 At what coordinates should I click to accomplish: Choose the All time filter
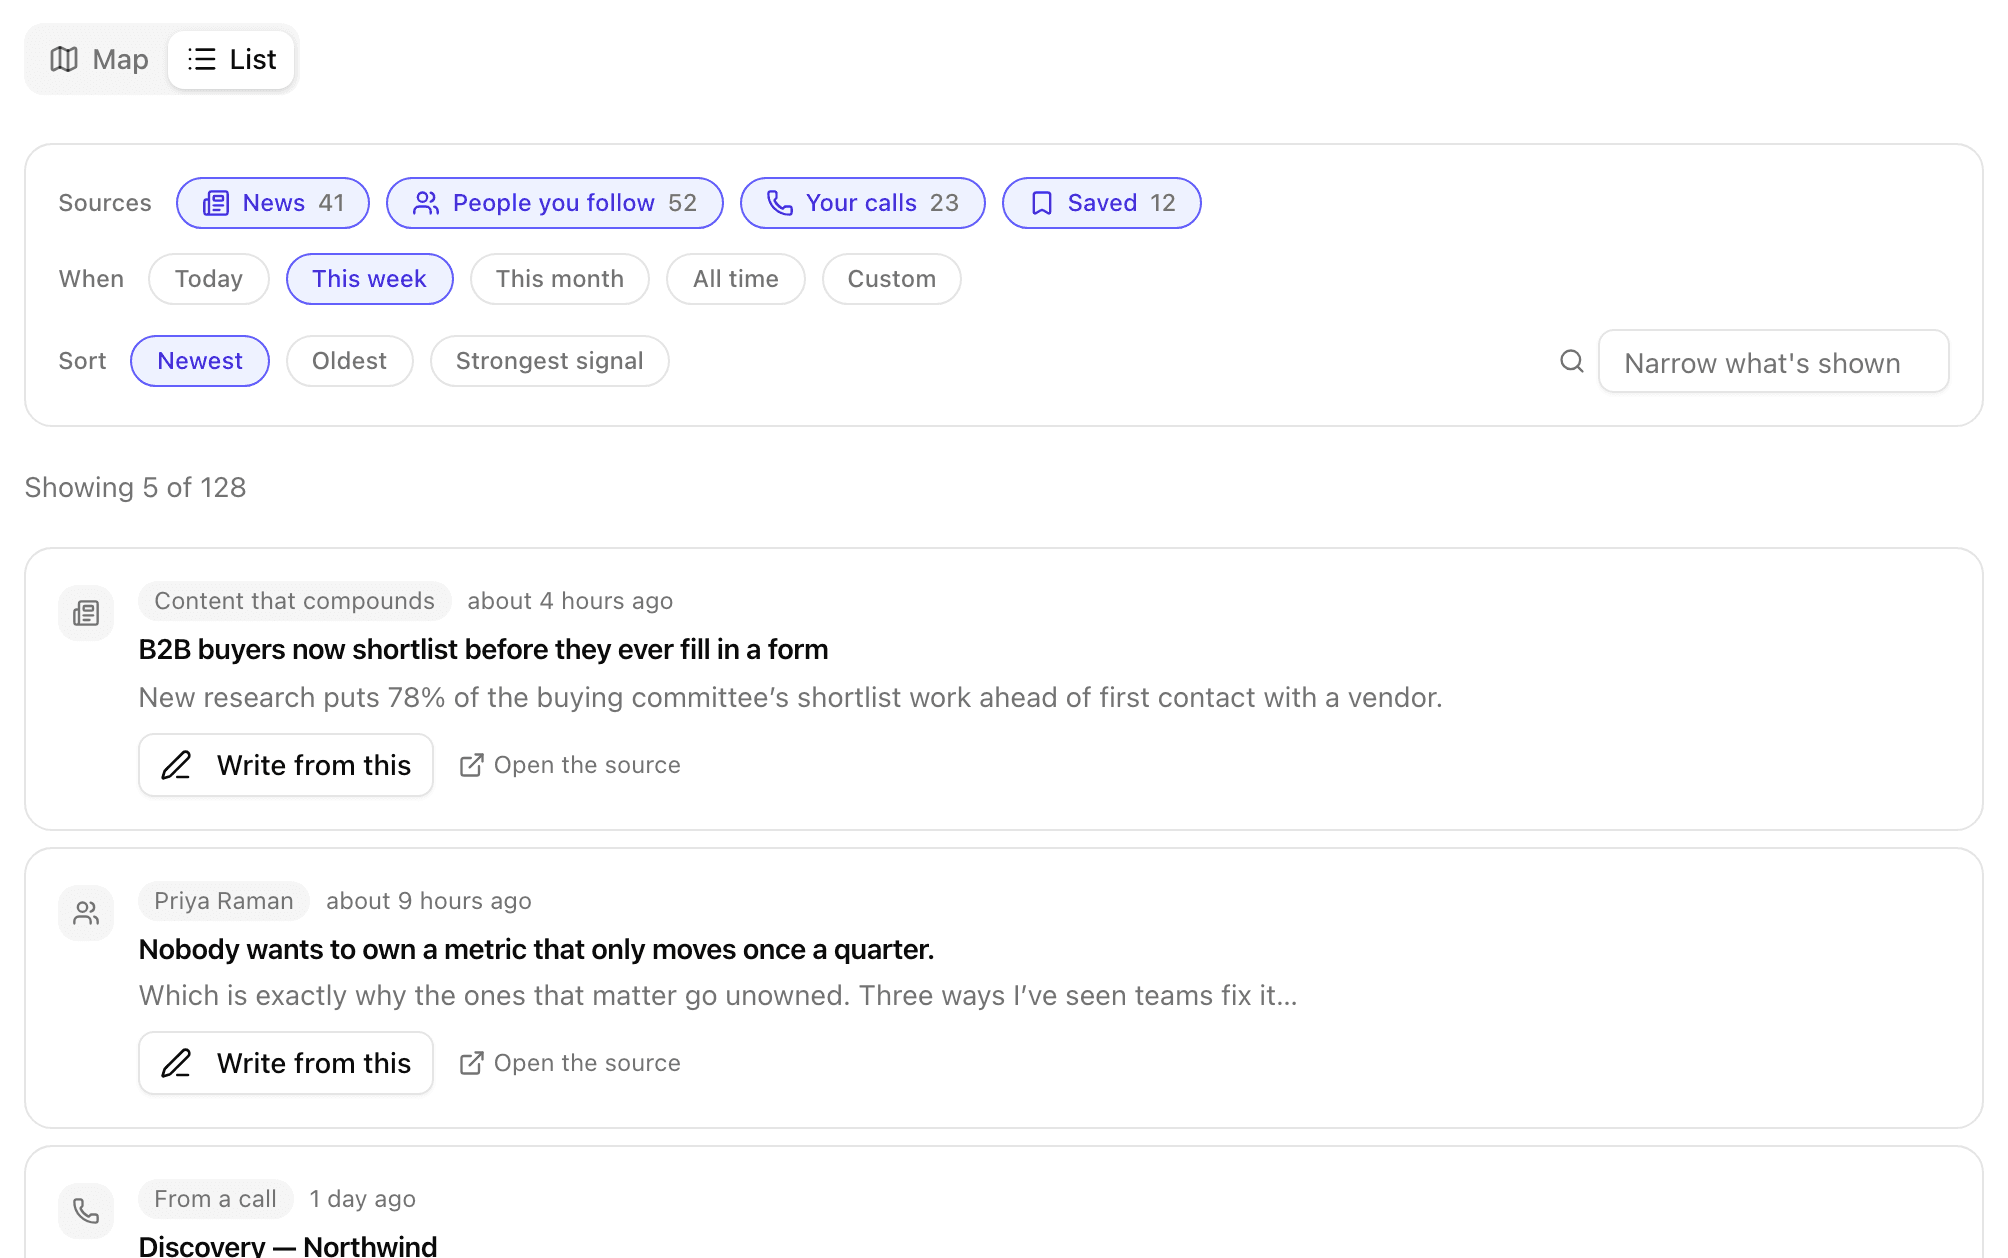736,279
